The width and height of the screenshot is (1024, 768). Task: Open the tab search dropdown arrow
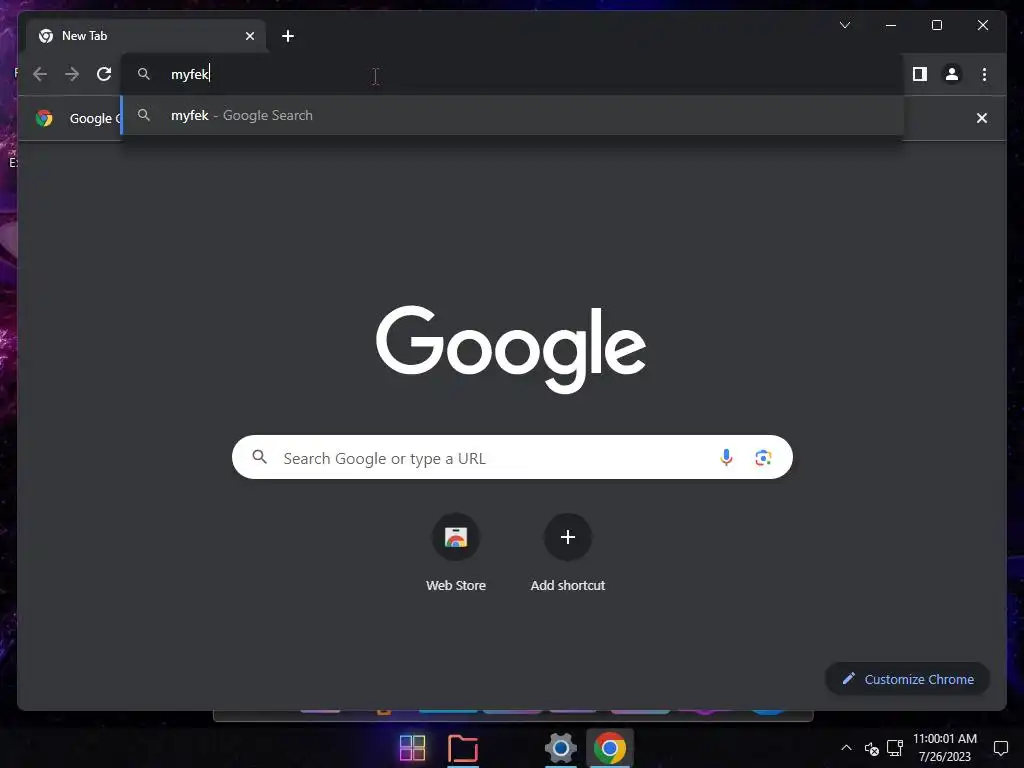click(845, 25)
